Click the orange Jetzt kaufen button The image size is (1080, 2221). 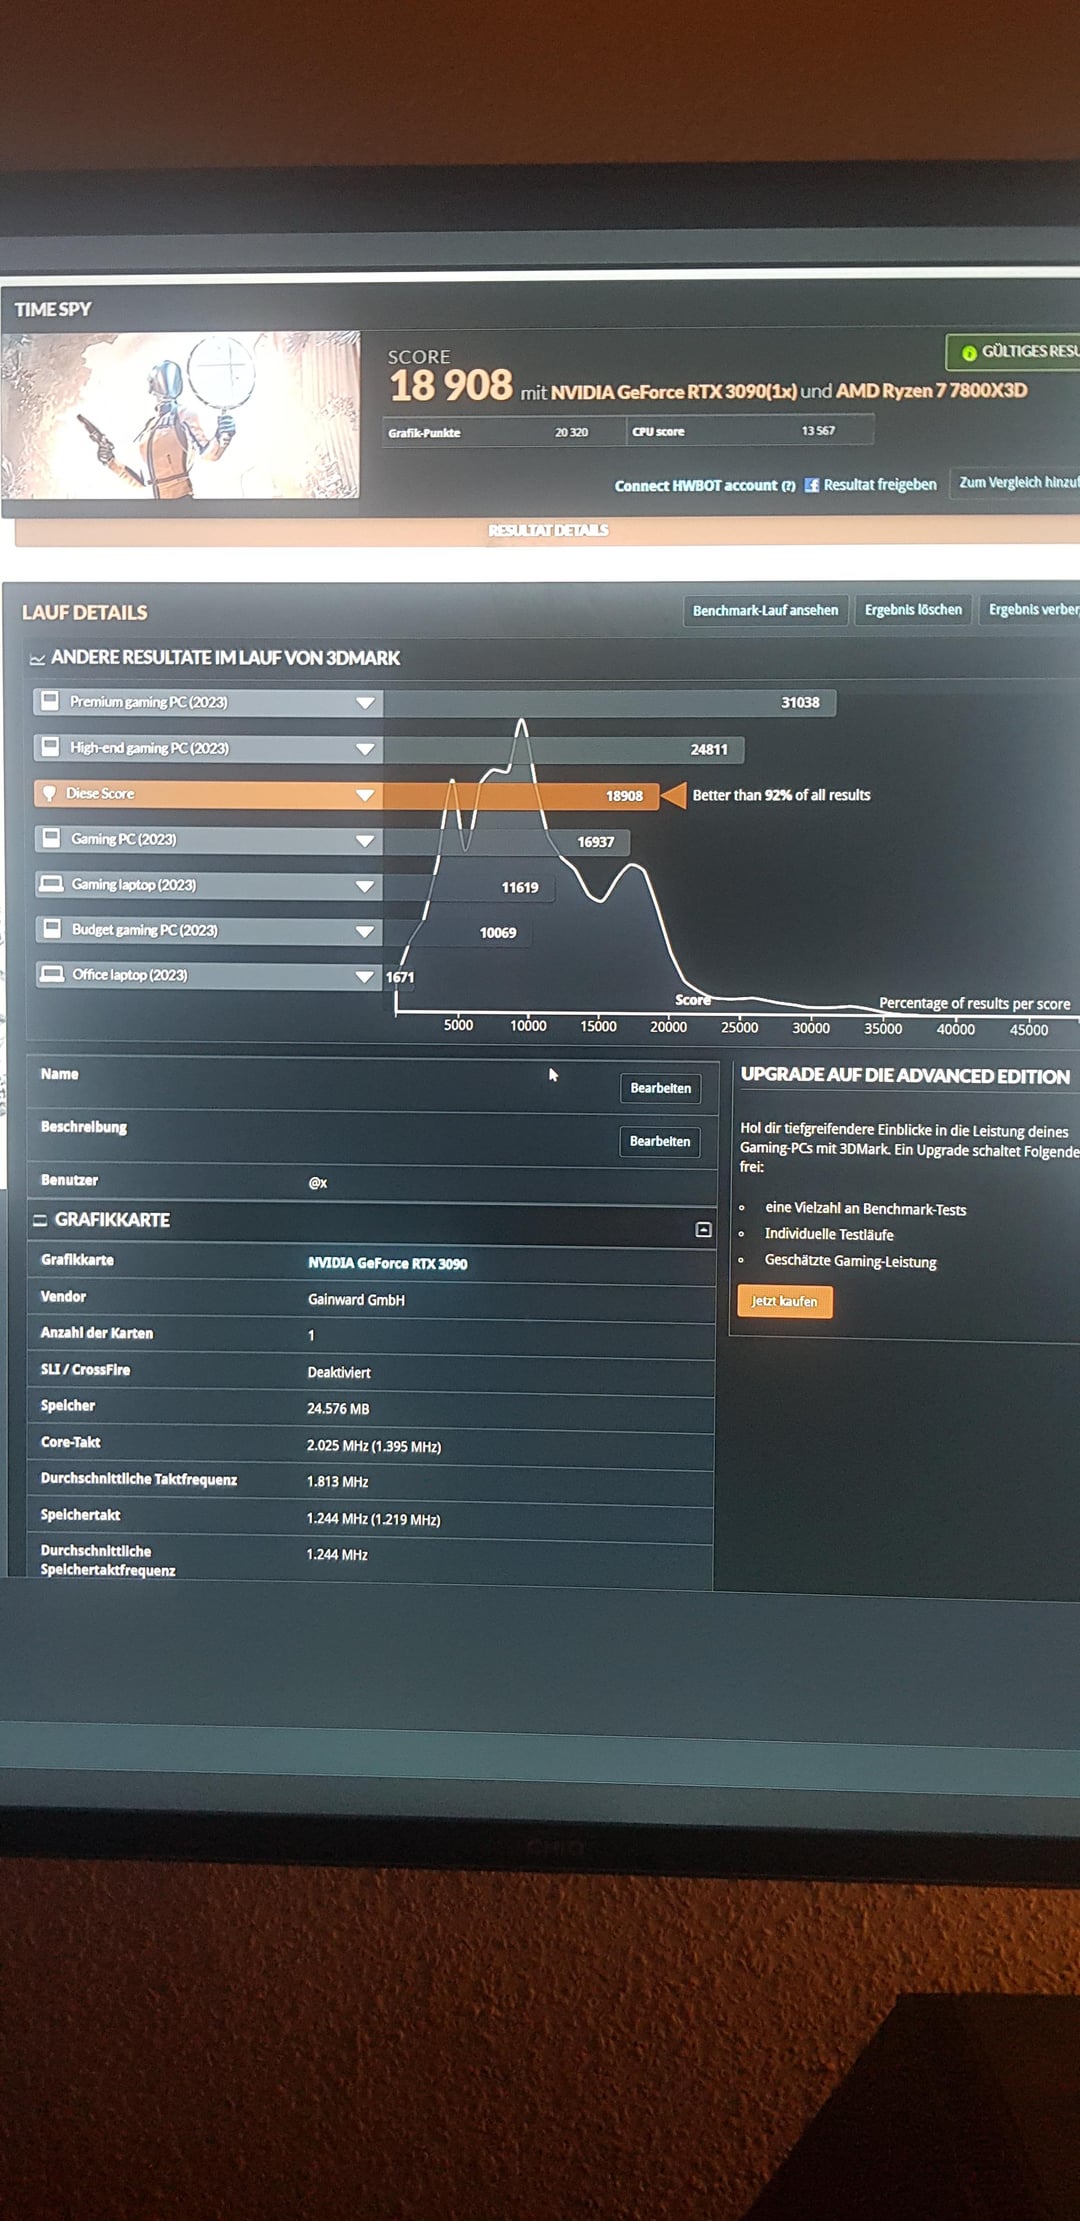click(784, 1301)
